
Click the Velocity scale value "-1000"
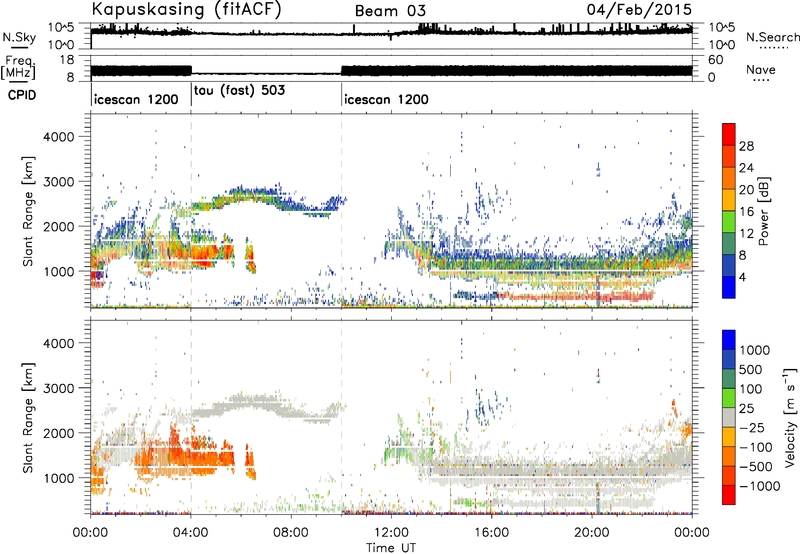(x=759, y=486)
